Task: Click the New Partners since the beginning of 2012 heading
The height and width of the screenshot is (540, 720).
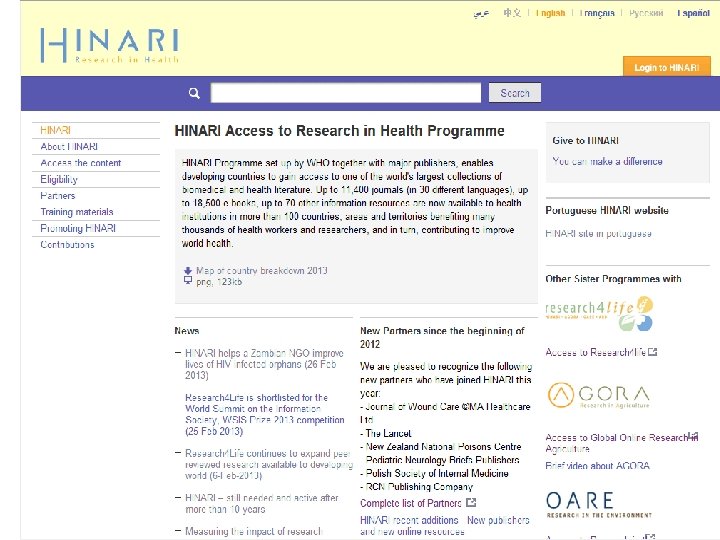Action: [442, 338]
